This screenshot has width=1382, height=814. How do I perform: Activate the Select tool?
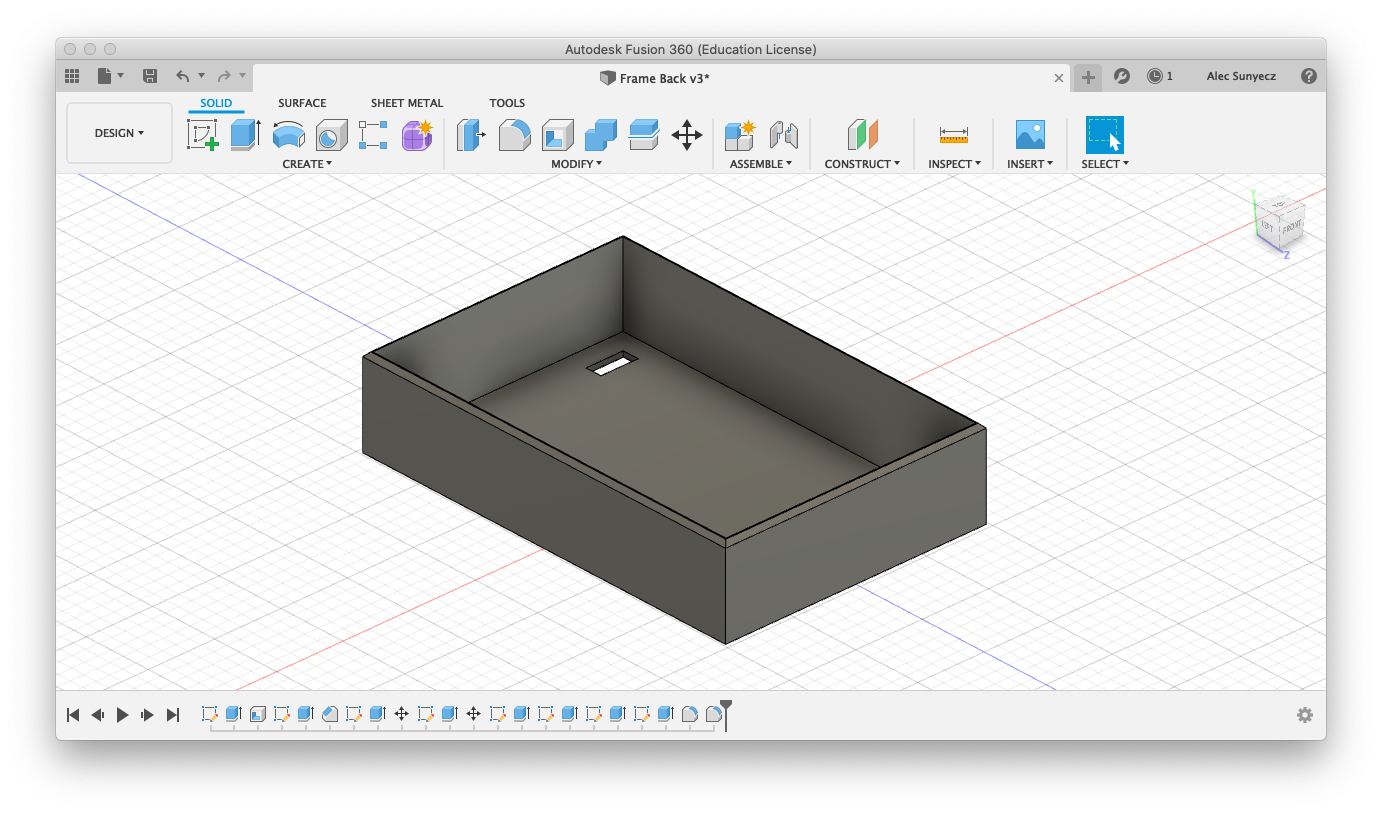pos(1105,134)
